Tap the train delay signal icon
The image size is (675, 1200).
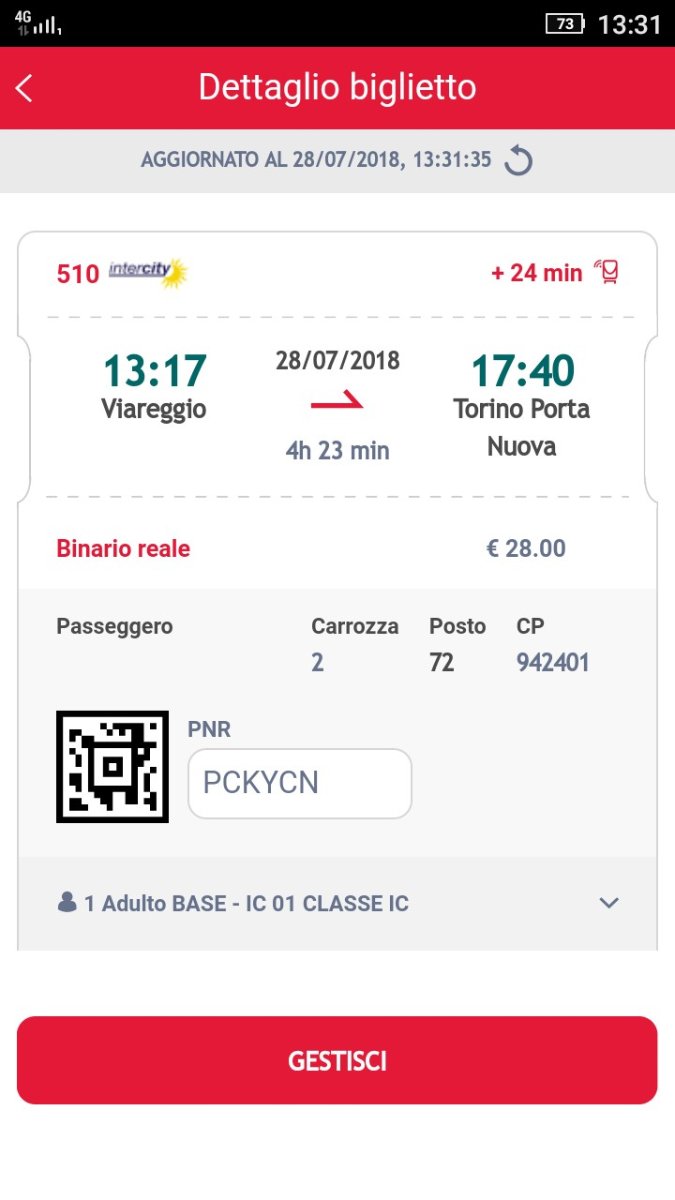607,272
